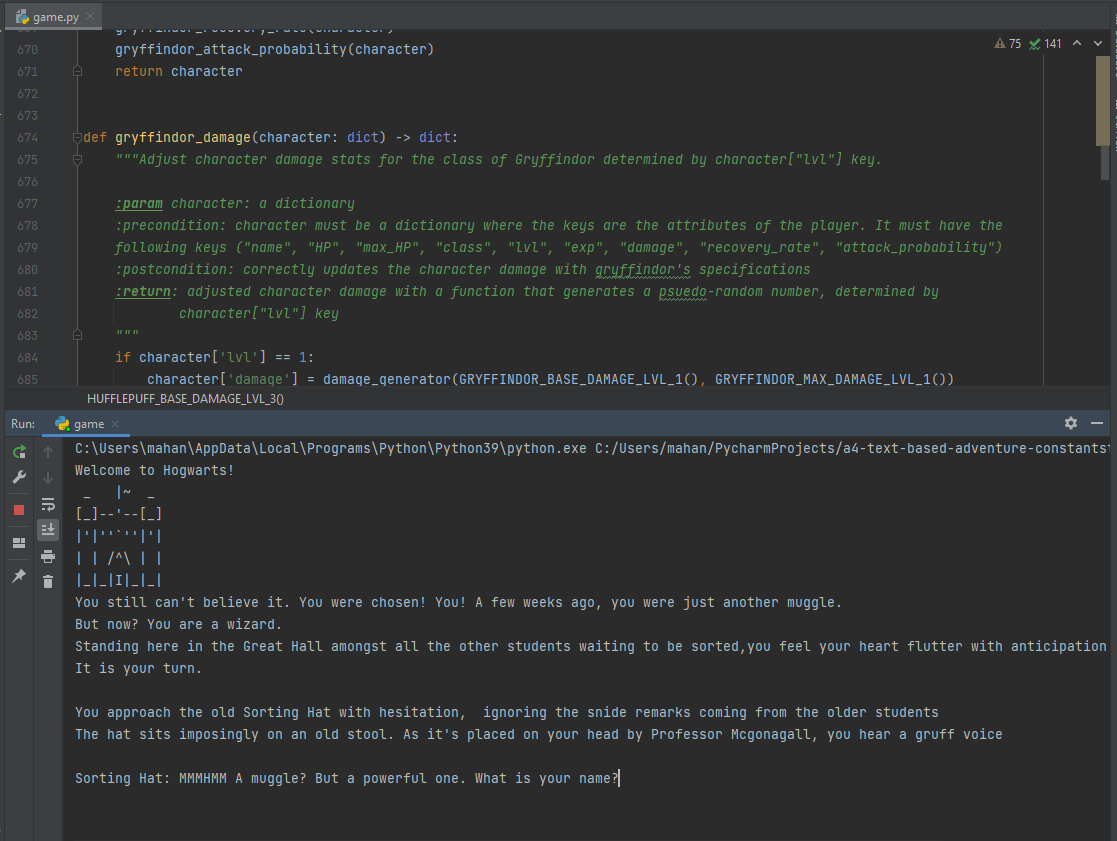Hide the Run tool window

tap(1097, 423)
